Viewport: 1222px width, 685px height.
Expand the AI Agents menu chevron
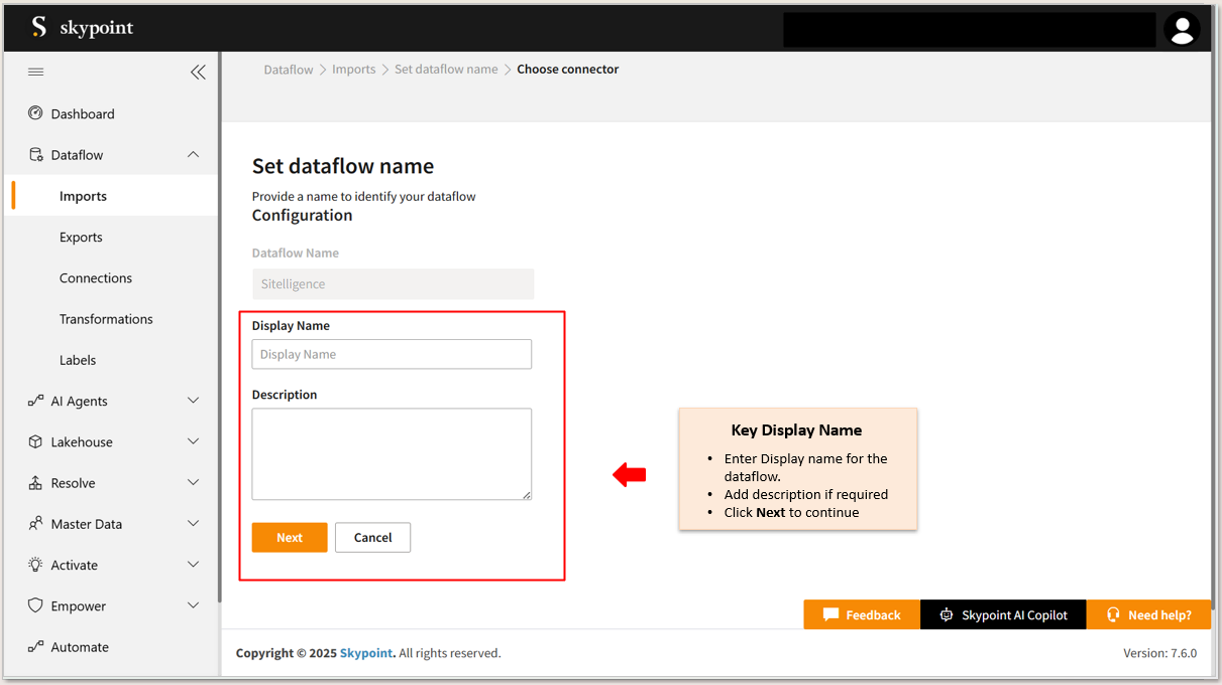(x=193, y=401)
